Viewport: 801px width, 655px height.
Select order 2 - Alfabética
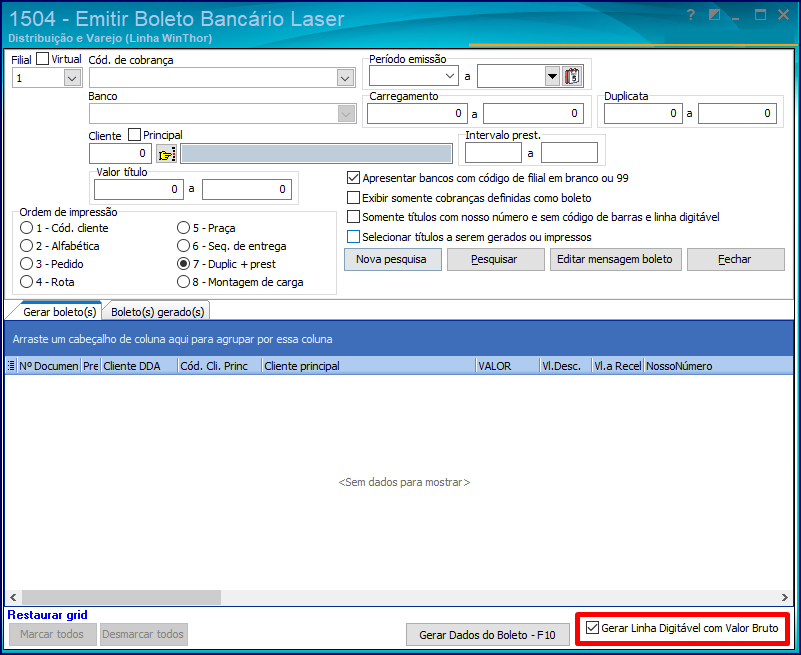click(x=27, y=246)
